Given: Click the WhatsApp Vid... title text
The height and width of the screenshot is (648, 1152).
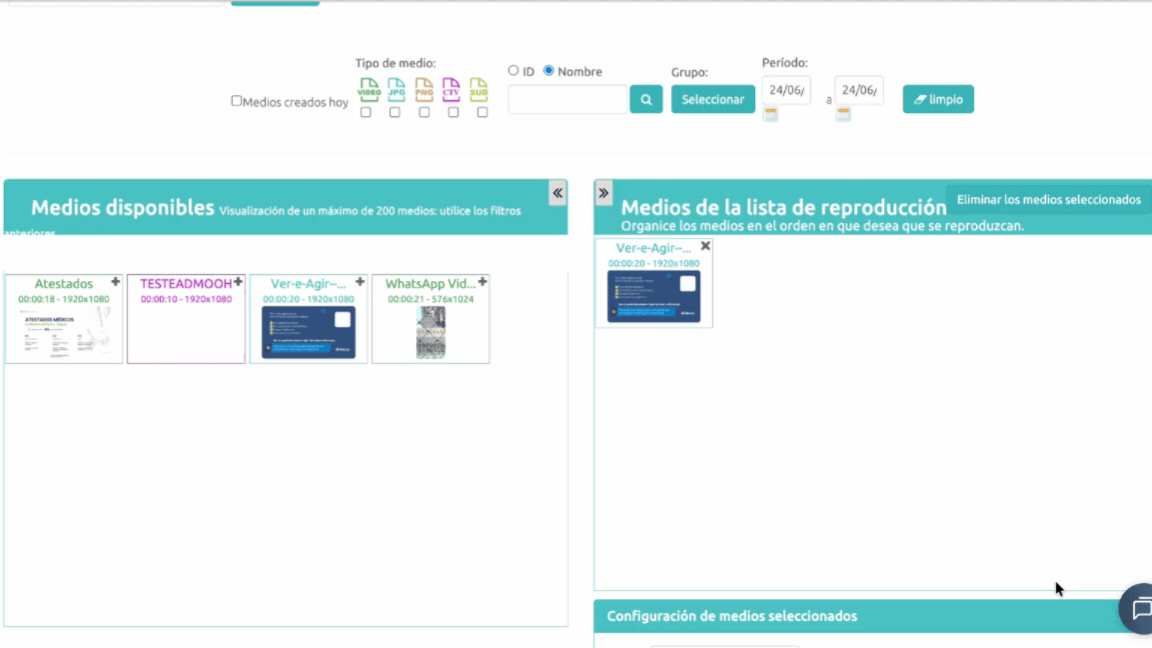Looking at the screenshot, I should (x=431, y=284).
